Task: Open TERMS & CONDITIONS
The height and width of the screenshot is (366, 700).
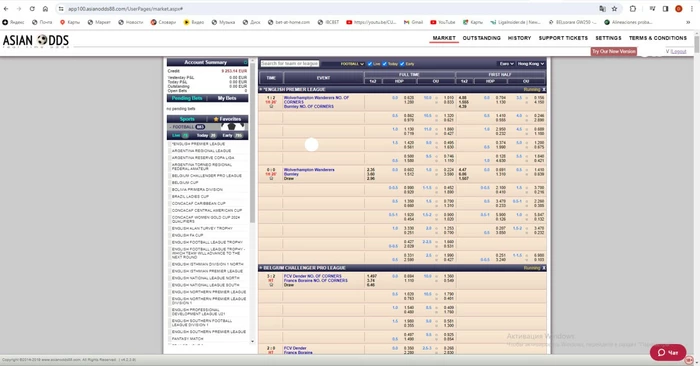Action: click(x=658, y=38)
